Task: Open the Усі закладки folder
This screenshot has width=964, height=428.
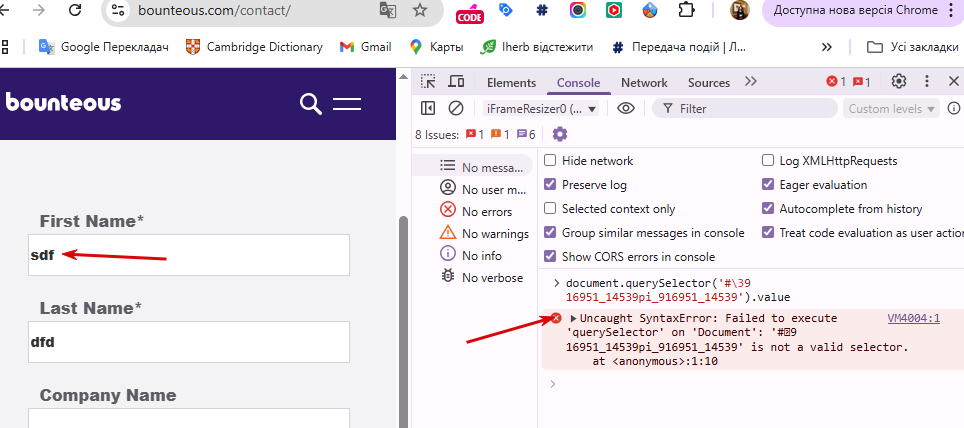Action: [x=912, y=47]
